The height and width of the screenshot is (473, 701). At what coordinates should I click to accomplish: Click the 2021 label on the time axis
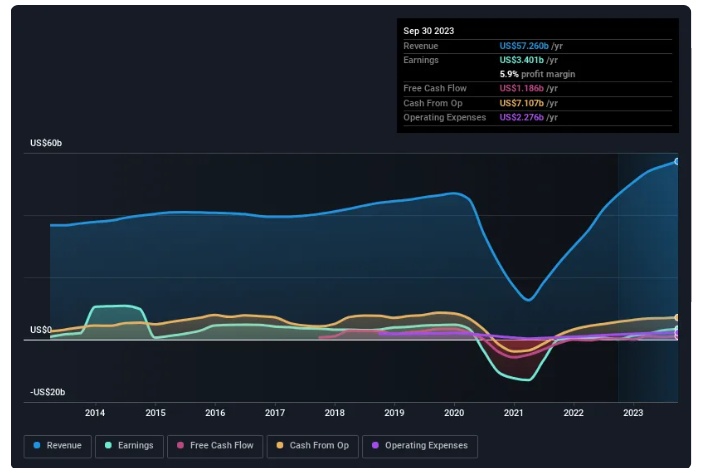pyautogui.click(x=514, y=412)
